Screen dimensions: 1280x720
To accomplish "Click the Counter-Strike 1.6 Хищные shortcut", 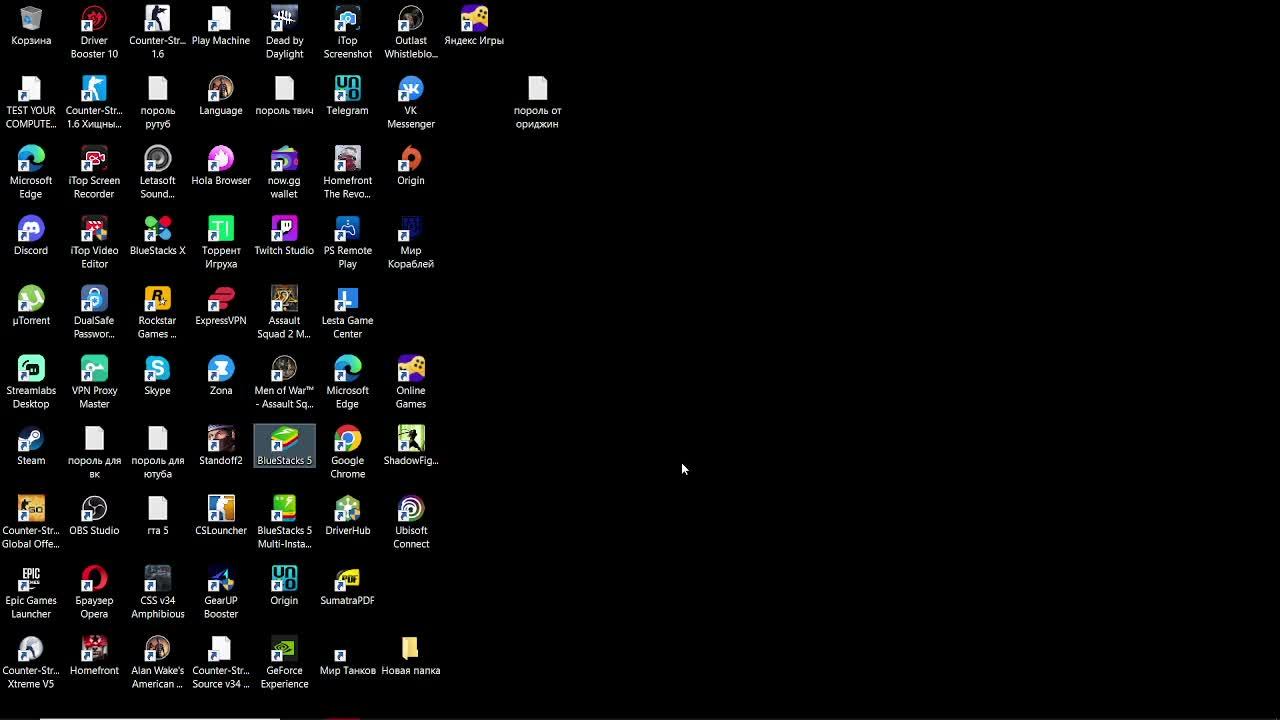I will pyautogui.click(x=94, y=102).
